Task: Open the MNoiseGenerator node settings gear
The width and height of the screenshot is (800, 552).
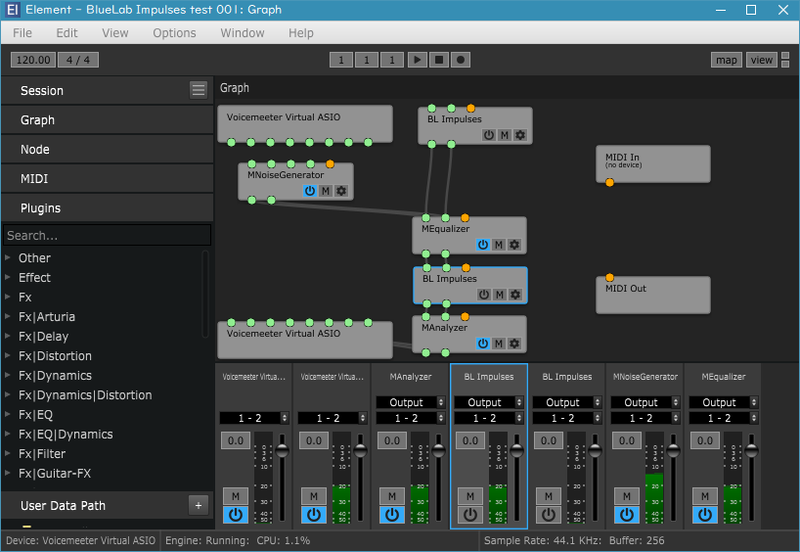Action: pyautogui.click(x=341, y=191)
